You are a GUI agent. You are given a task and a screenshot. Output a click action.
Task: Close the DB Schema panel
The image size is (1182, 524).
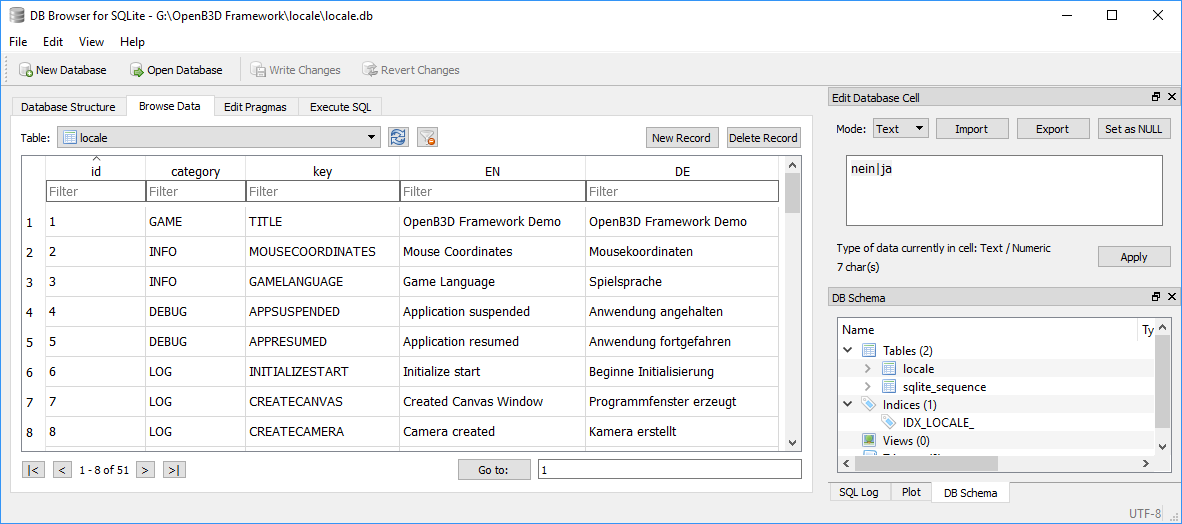coord(1171,297)
